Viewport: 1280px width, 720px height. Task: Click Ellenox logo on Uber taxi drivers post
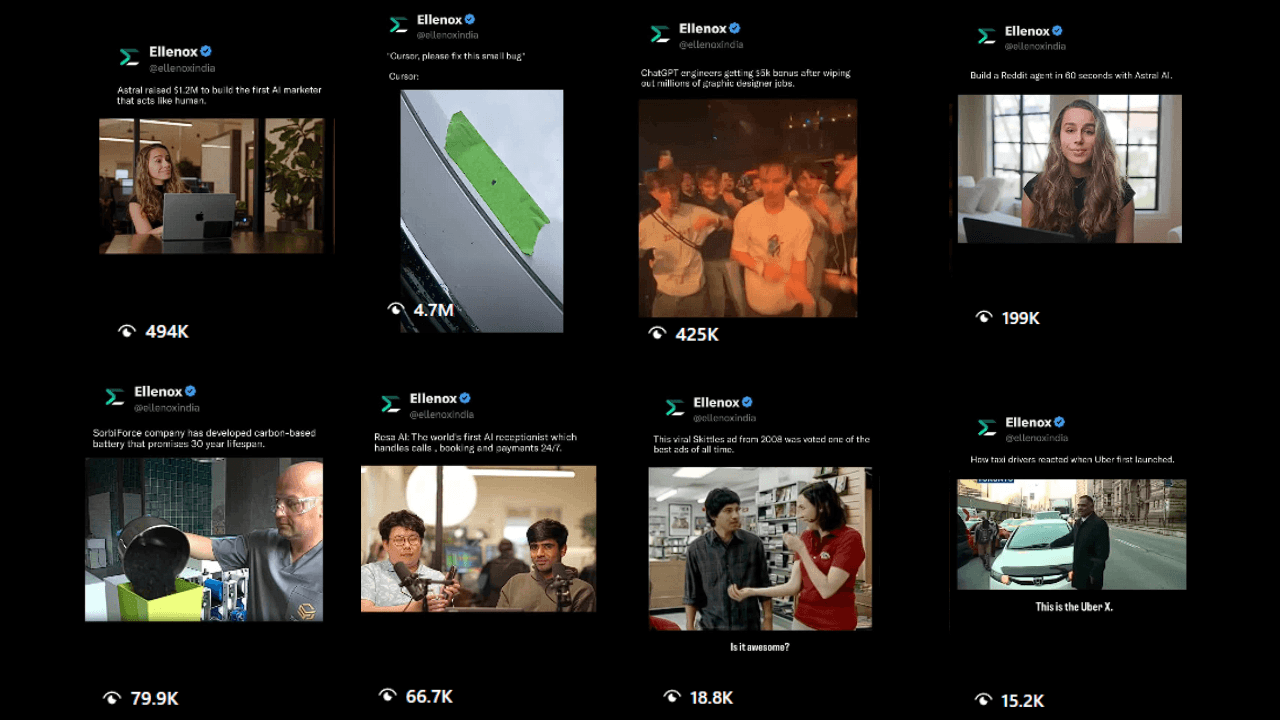(987, 427)
